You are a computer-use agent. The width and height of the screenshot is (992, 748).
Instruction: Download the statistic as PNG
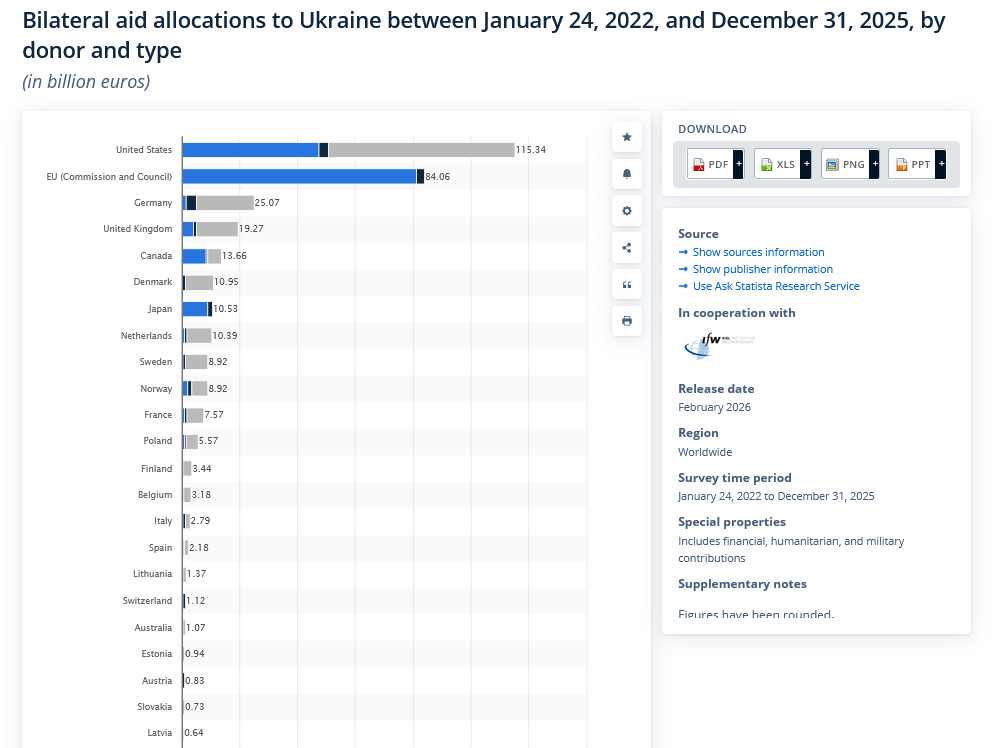845,165
